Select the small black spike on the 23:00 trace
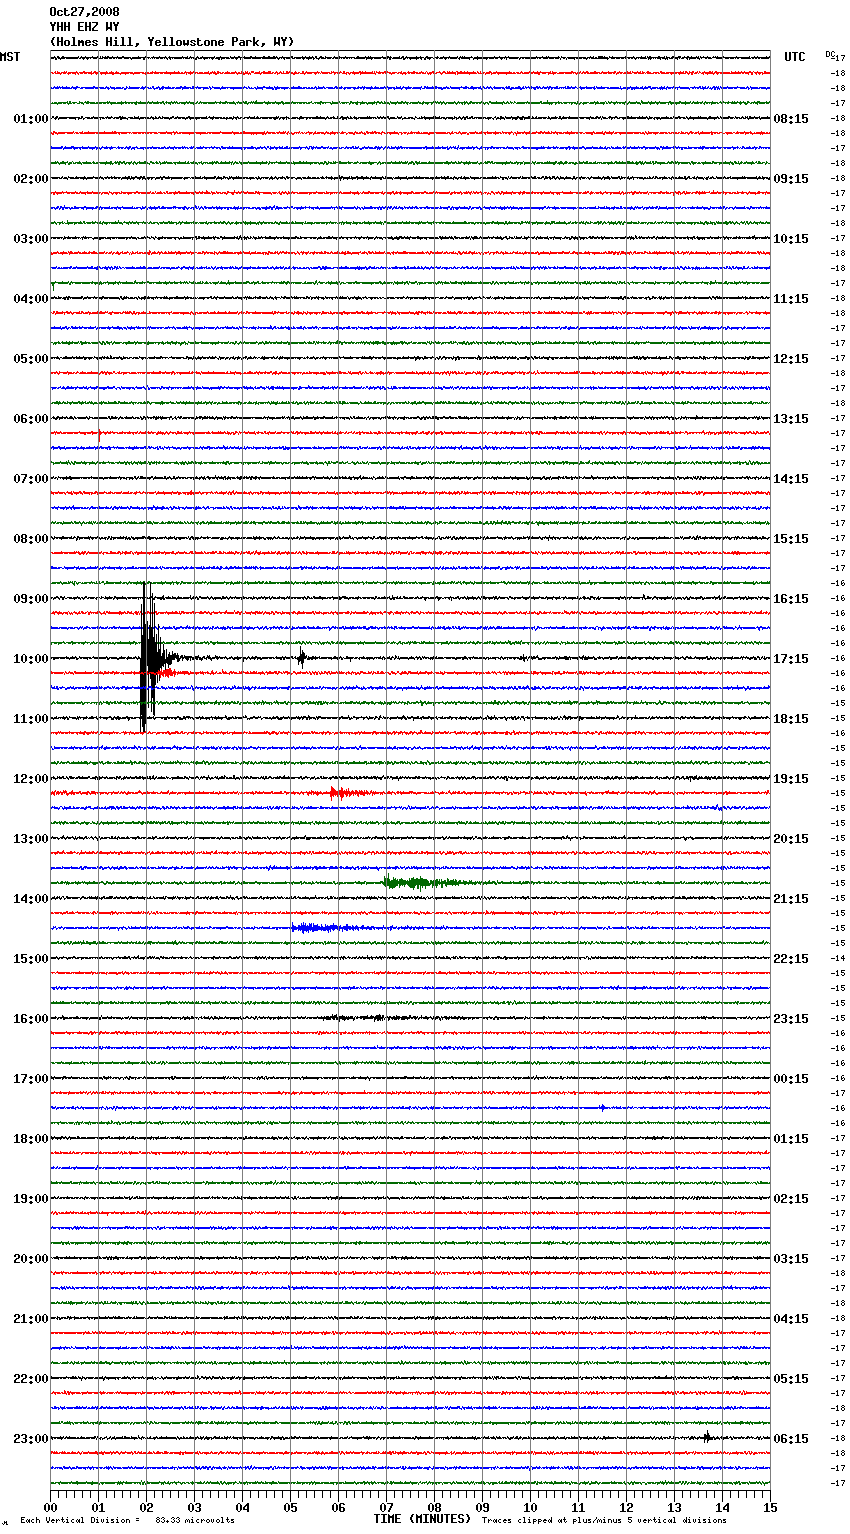Viewport: 850px width, 1534px height. tap(707, 1437)
